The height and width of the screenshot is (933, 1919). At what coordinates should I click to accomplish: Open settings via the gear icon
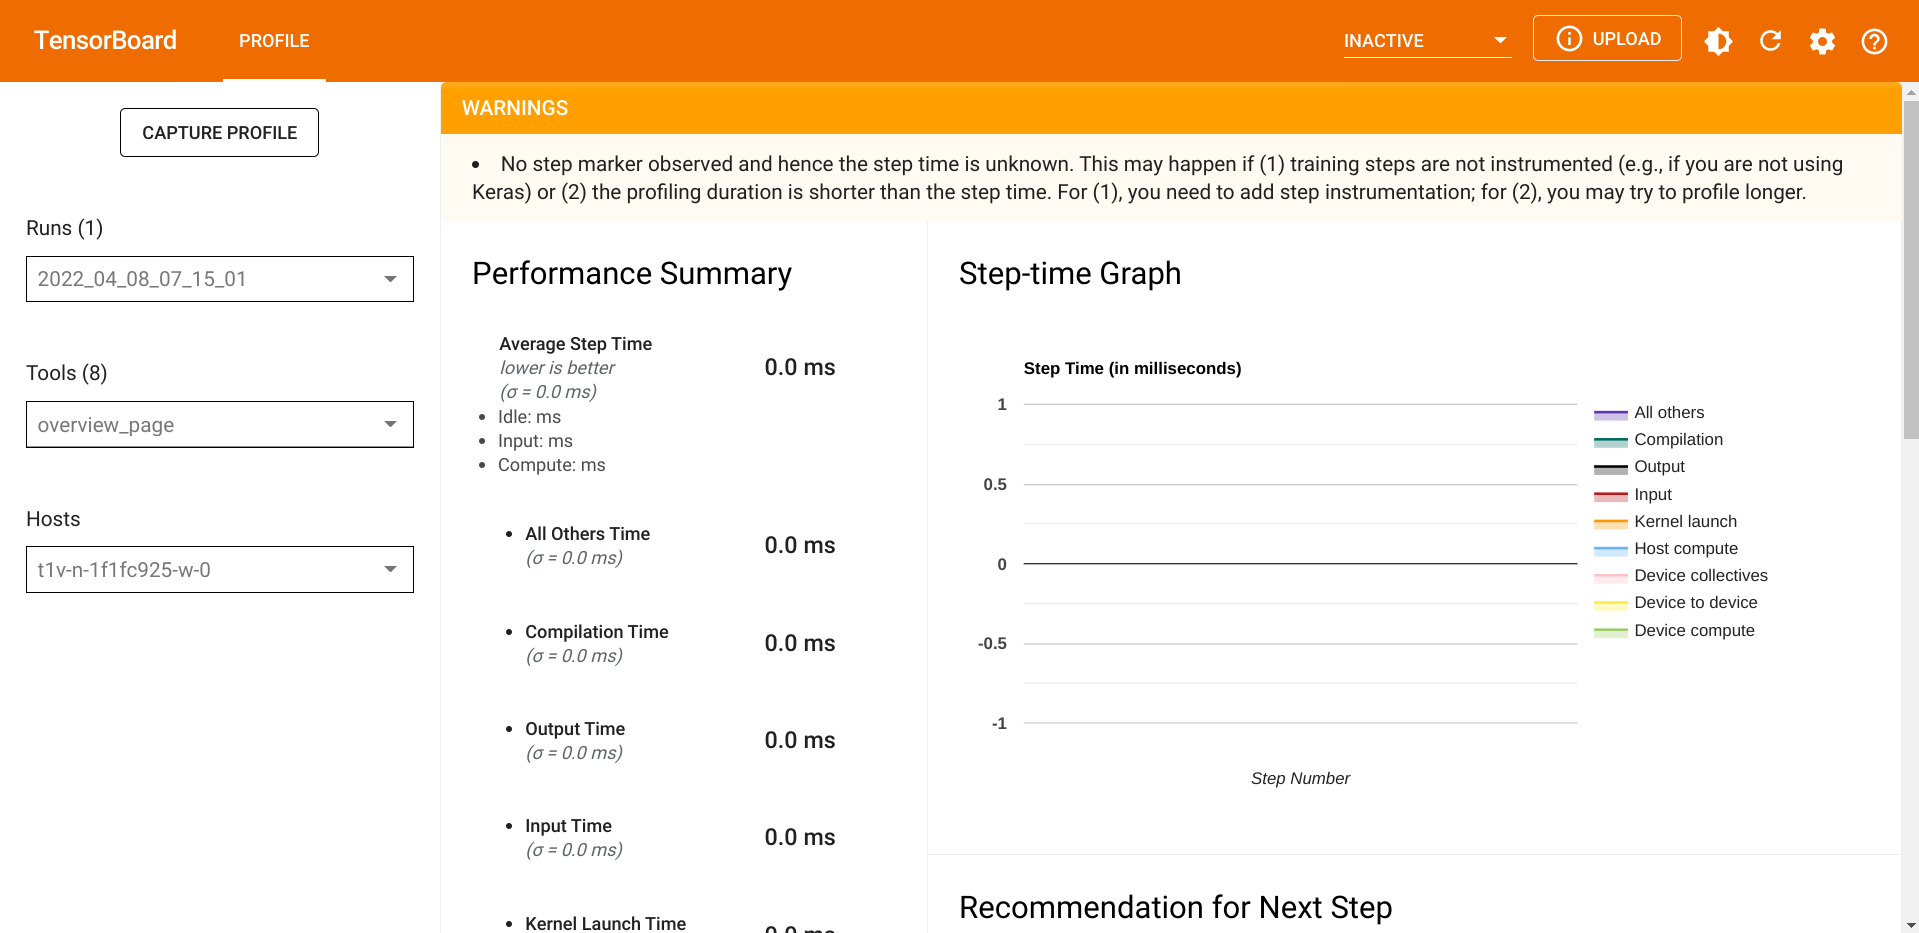(1822, 41)
